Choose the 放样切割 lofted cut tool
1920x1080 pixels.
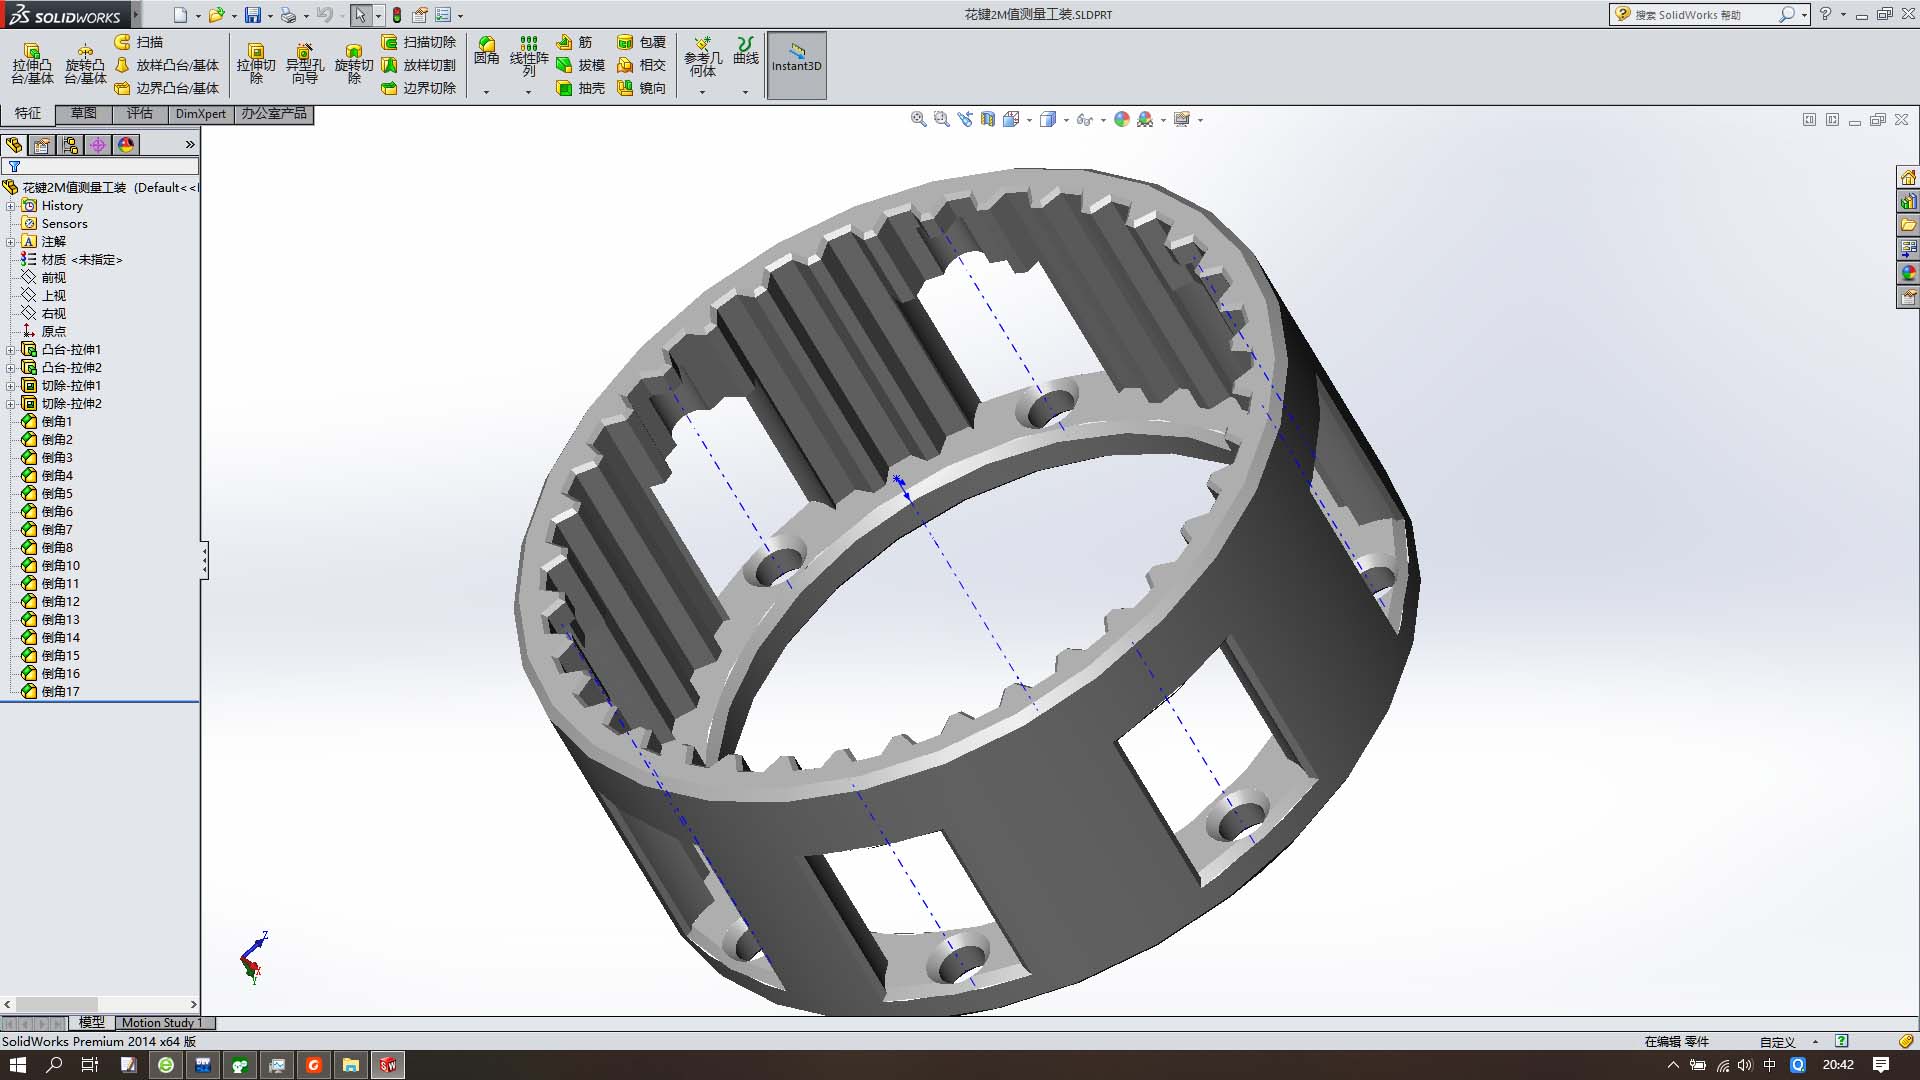pos(418,65)
